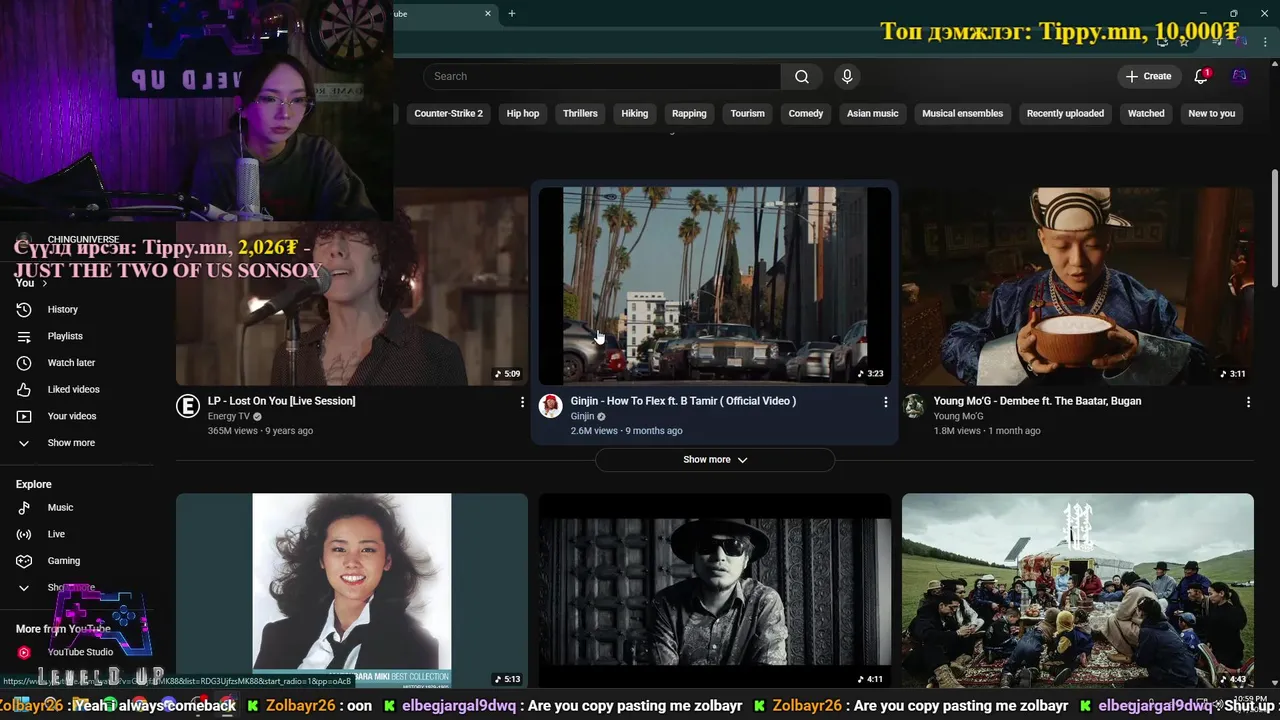1280x720 pixels.
Task: Open options menu for Ginjin How To Flex
Action: coord(885,402)
